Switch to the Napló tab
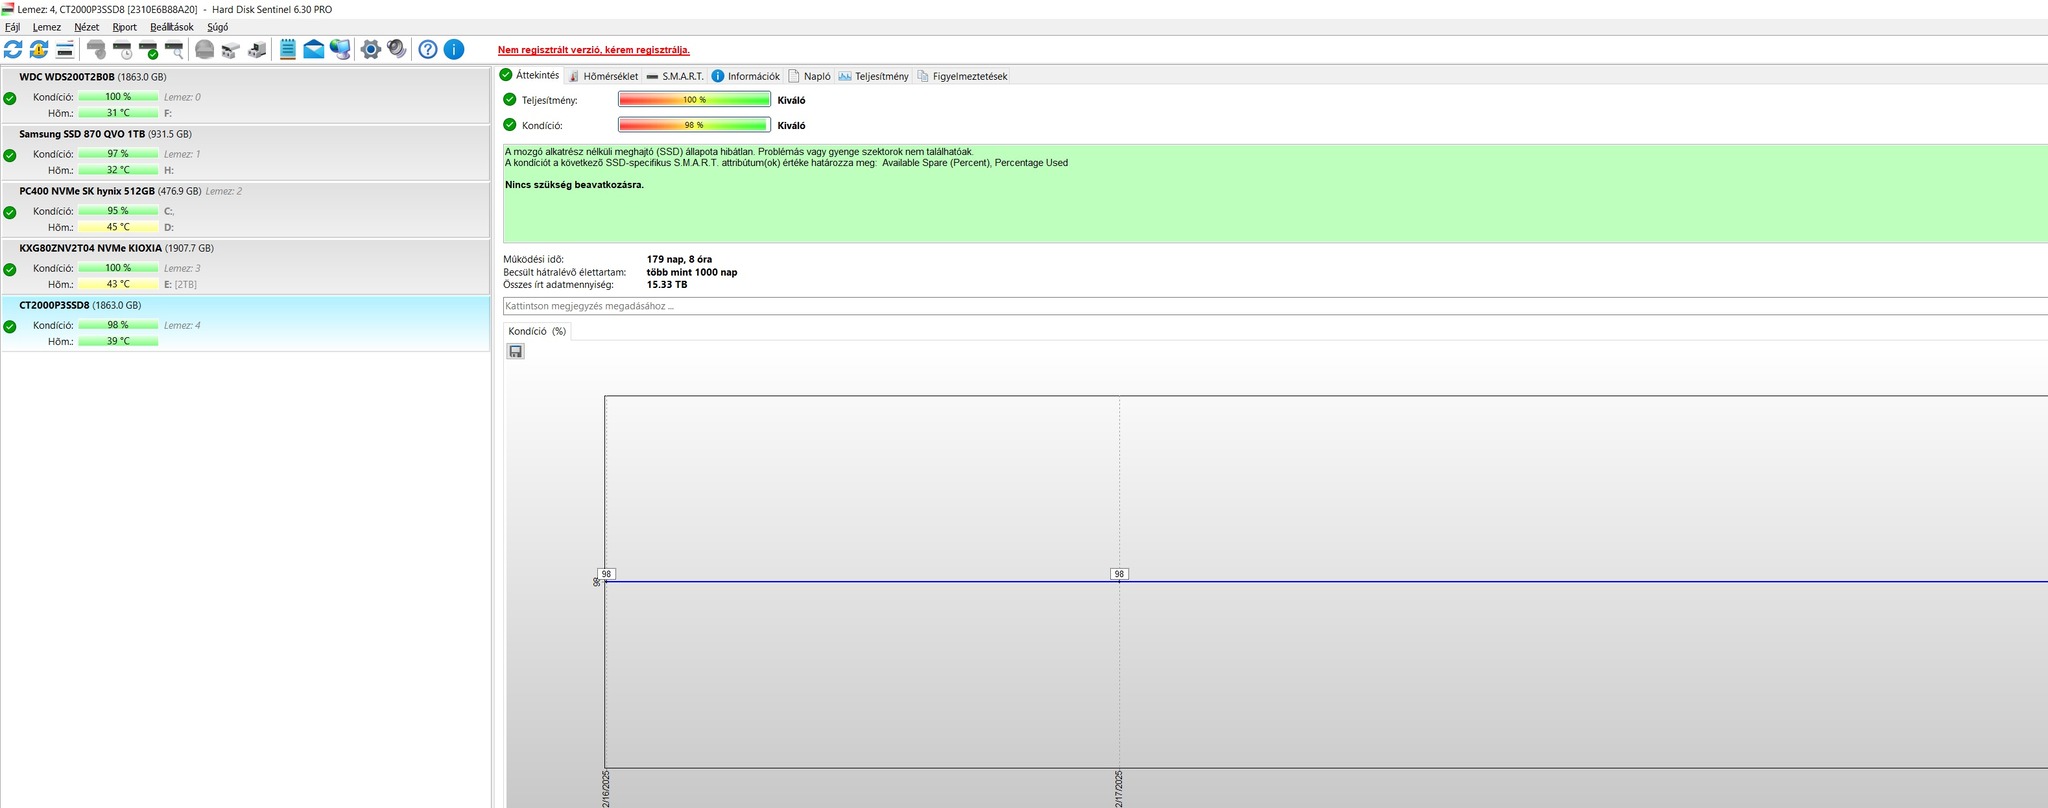The height and width of the screenshot is (808, 2048). (810, 76)
